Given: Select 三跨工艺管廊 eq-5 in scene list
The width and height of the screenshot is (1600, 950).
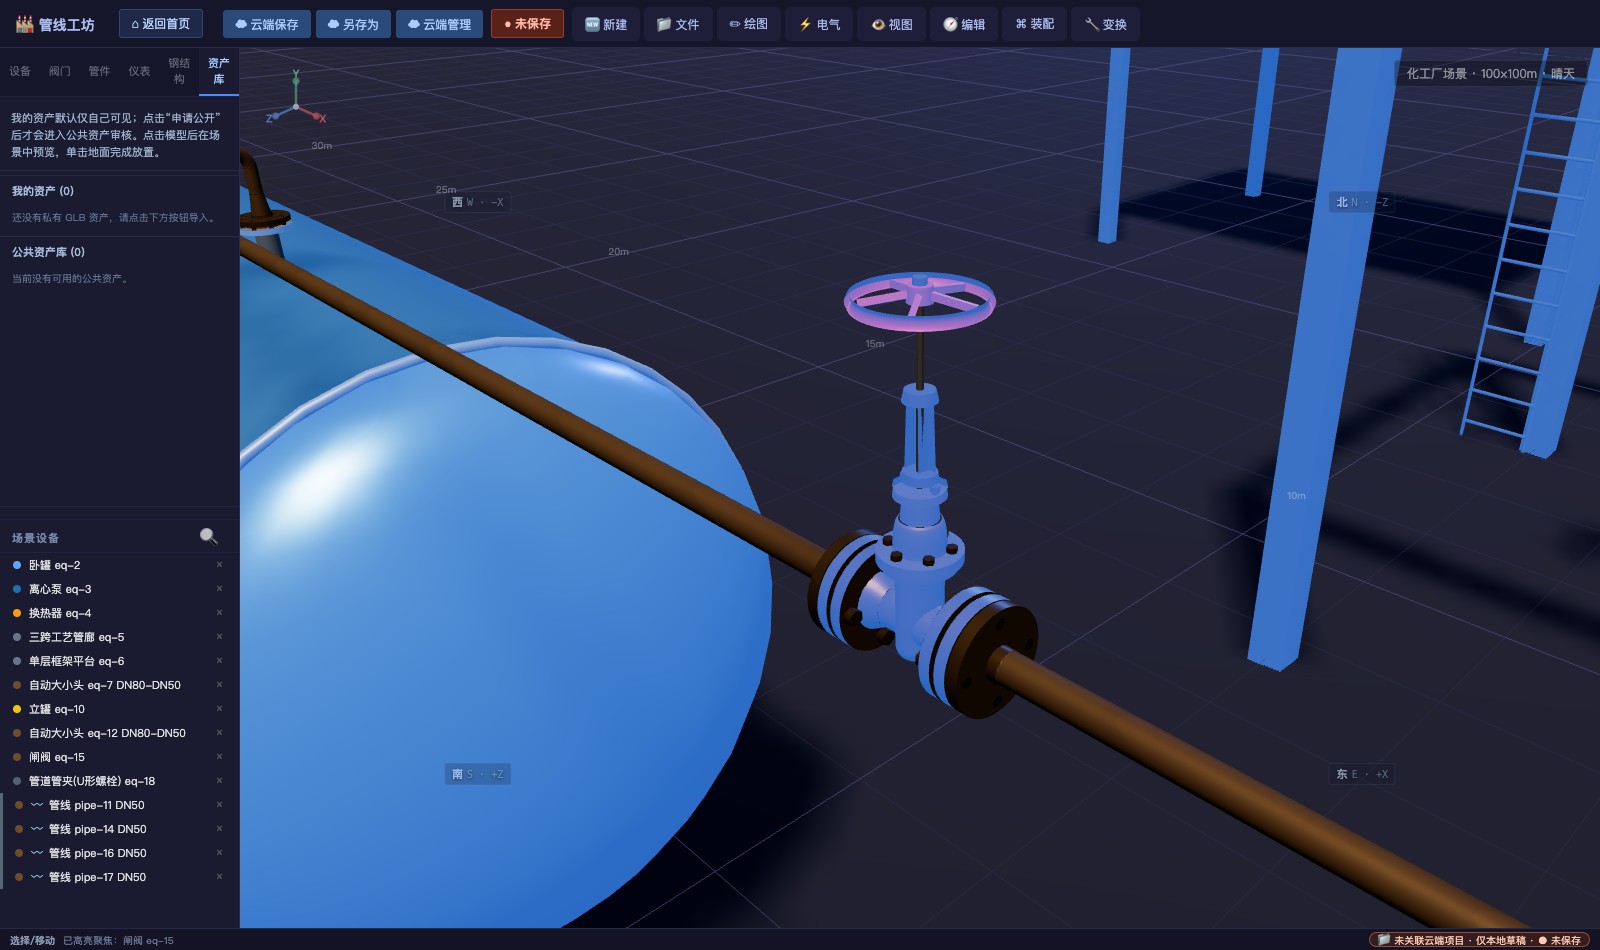Looking at the screenshot, I should (119, 637).
